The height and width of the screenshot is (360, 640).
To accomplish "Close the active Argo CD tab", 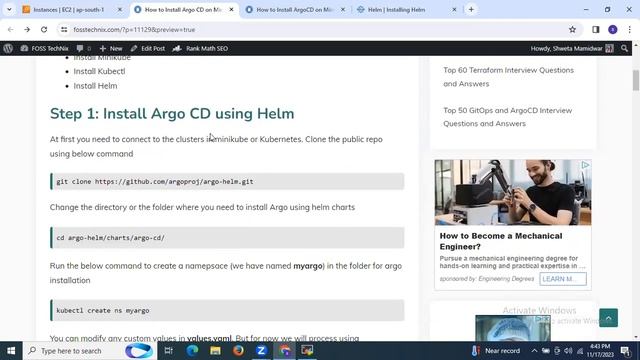I will pos(231,9).
